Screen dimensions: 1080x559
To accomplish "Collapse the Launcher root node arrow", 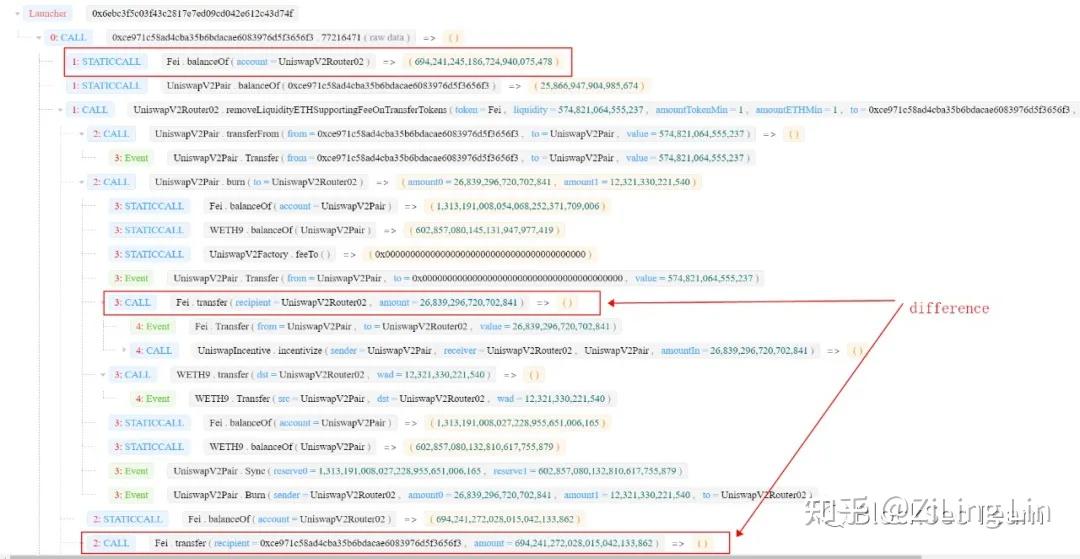I will (17, 13).
